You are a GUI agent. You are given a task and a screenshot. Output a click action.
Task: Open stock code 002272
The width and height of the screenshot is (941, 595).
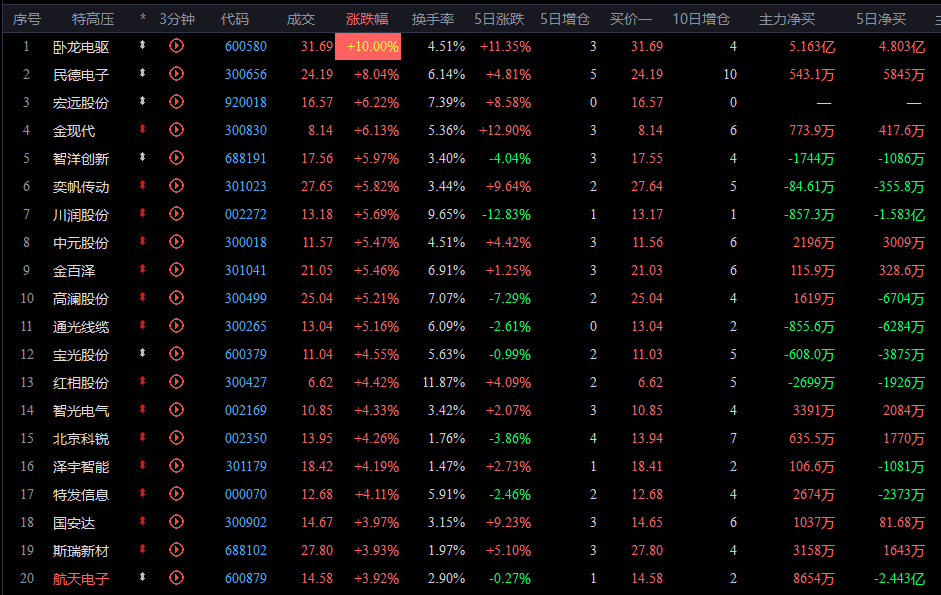(x=246, y=214)
